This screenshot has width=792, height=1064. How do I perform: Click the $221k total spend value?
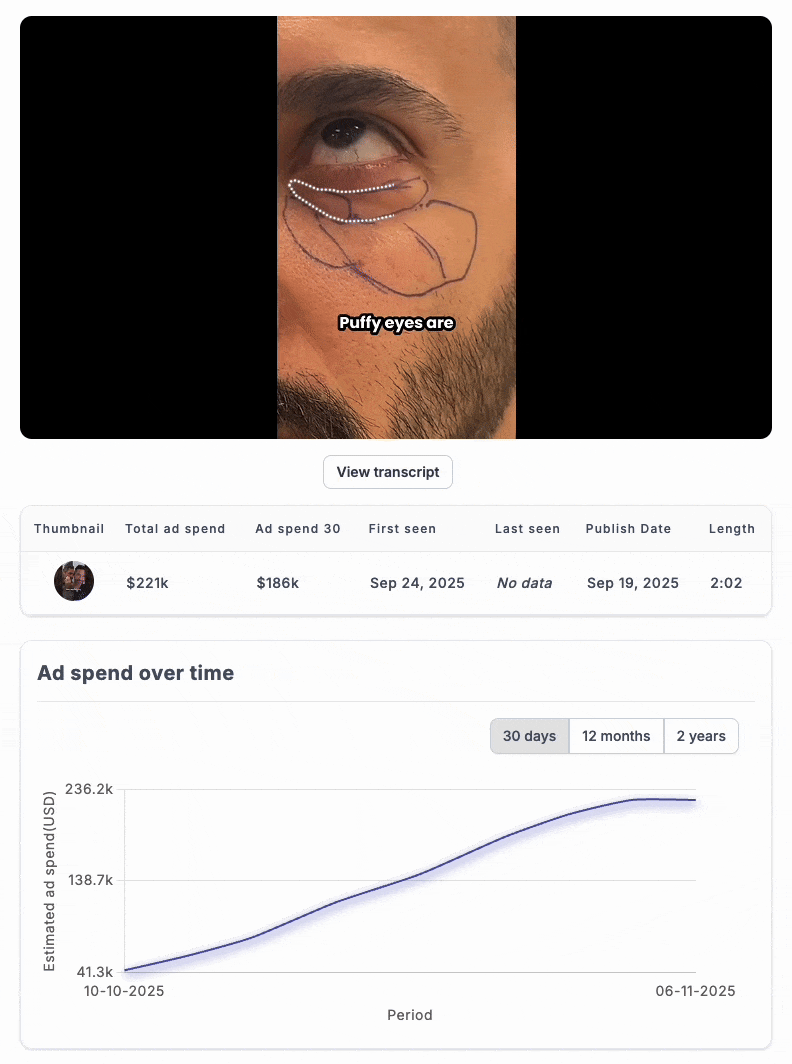coord(147,583)
